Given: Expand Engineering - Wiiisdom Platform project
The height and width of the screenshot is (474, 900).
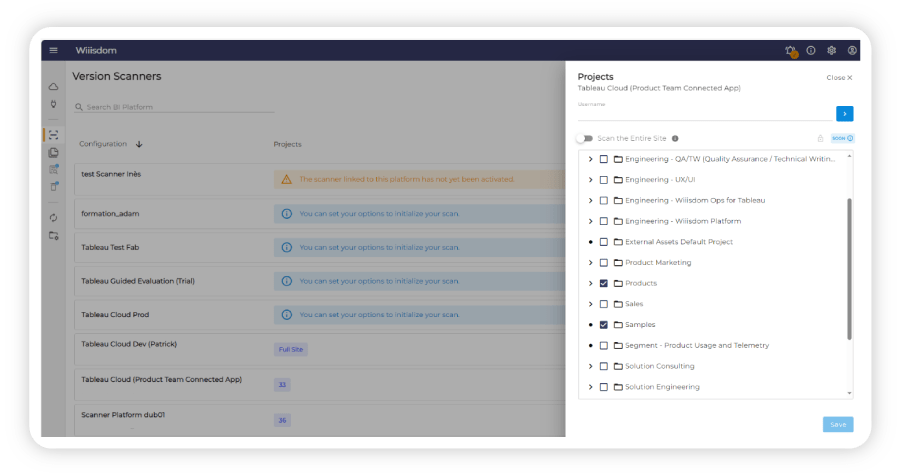Looking at the screenshot, I should (x=591, y=221).
